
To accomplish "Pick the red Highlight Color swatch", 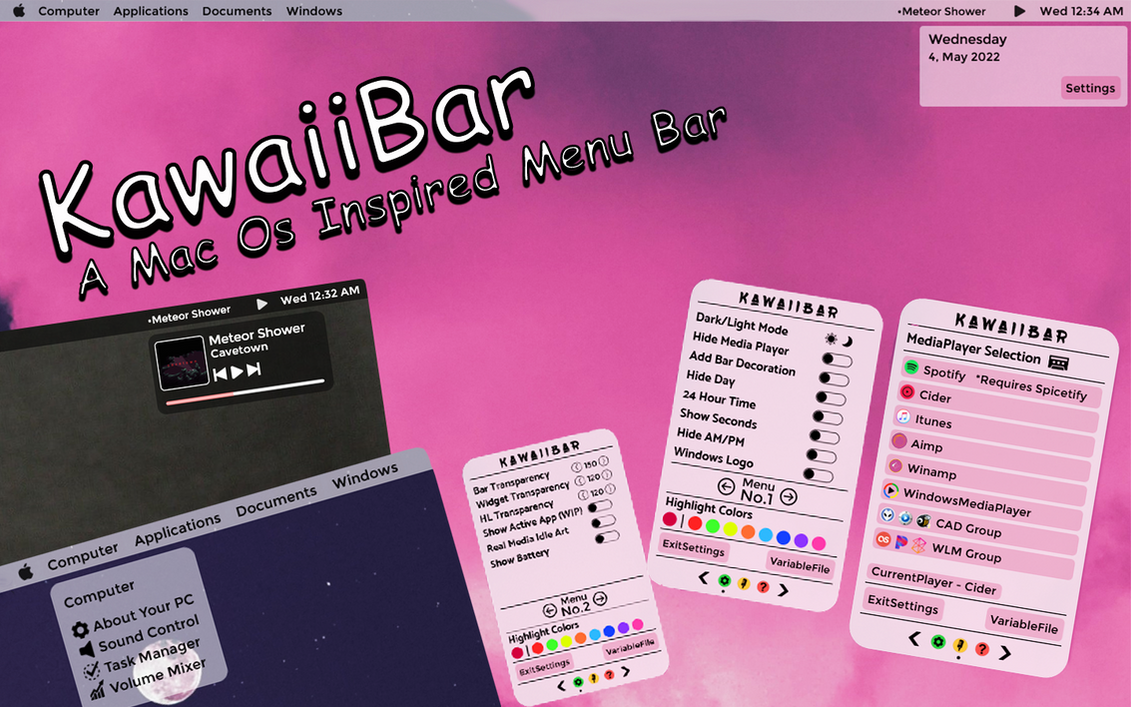I will click(x=694, y=523).
